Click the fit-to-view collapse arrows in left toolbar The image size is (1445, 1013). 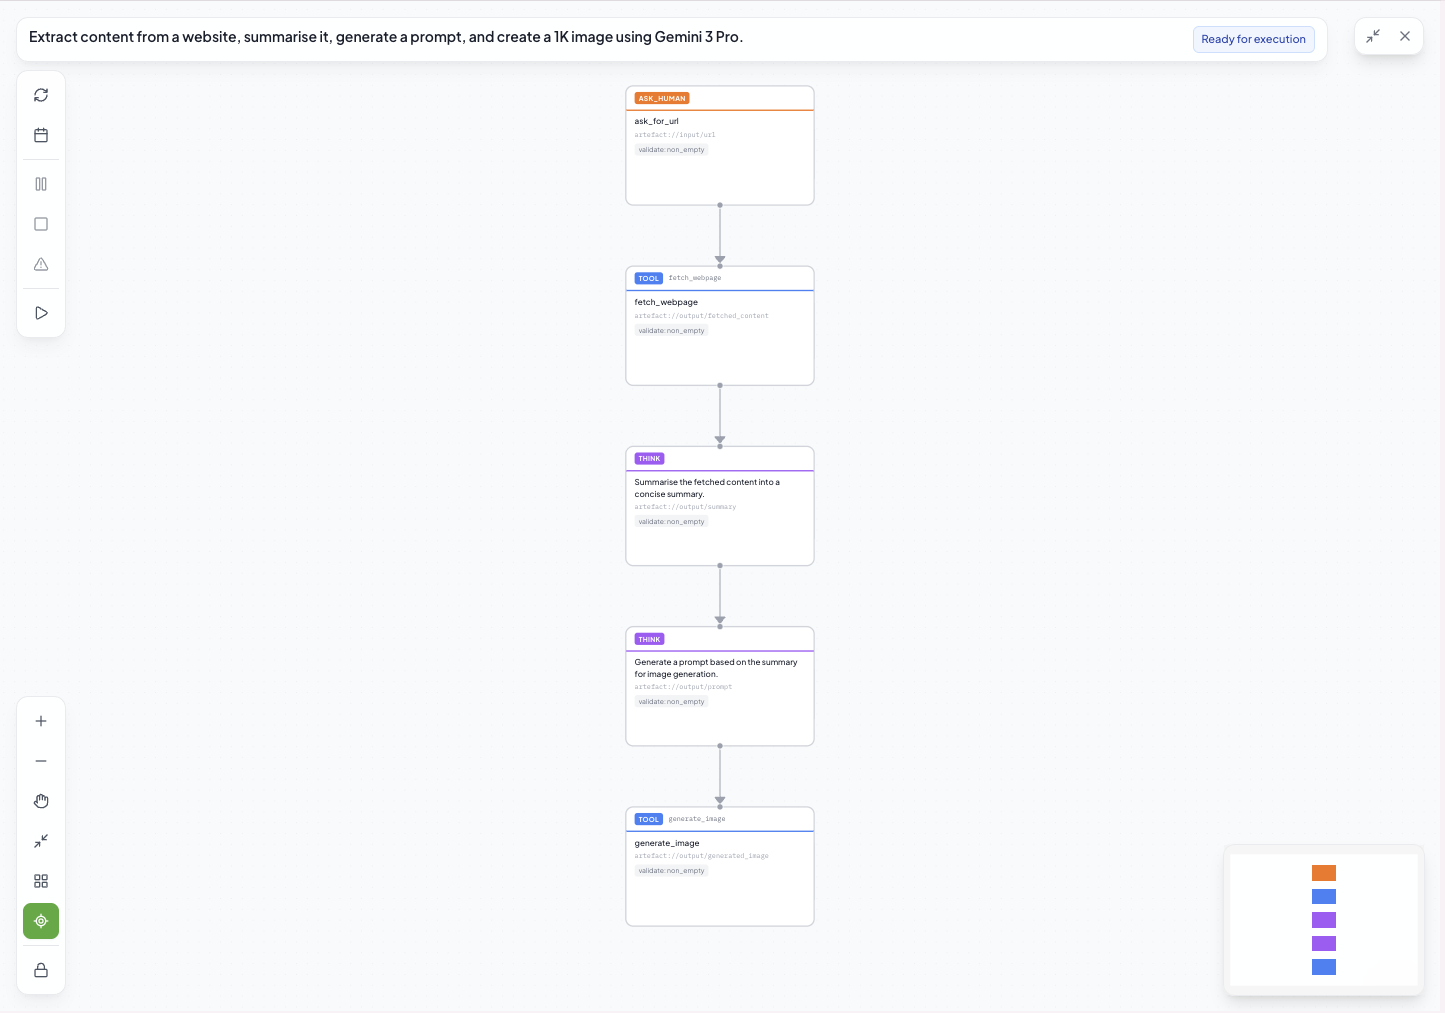point(41,841)
